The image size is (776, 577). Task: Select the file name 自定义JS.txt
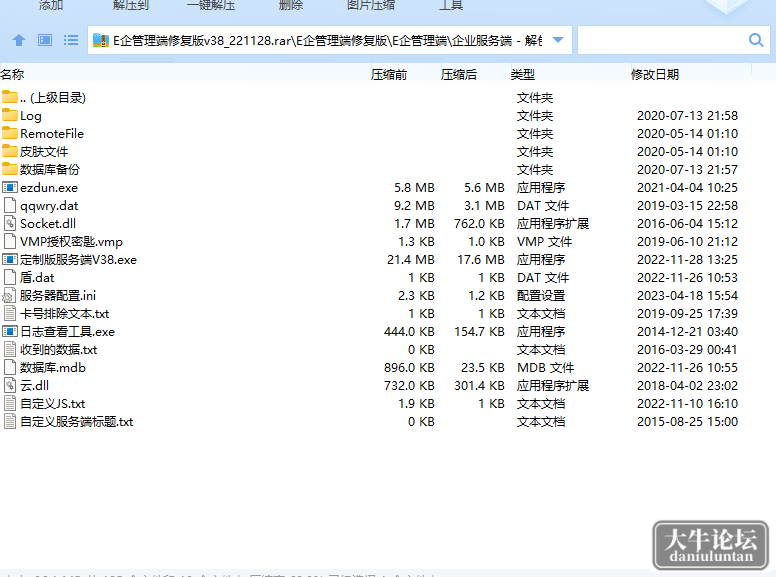pos(52,404)
